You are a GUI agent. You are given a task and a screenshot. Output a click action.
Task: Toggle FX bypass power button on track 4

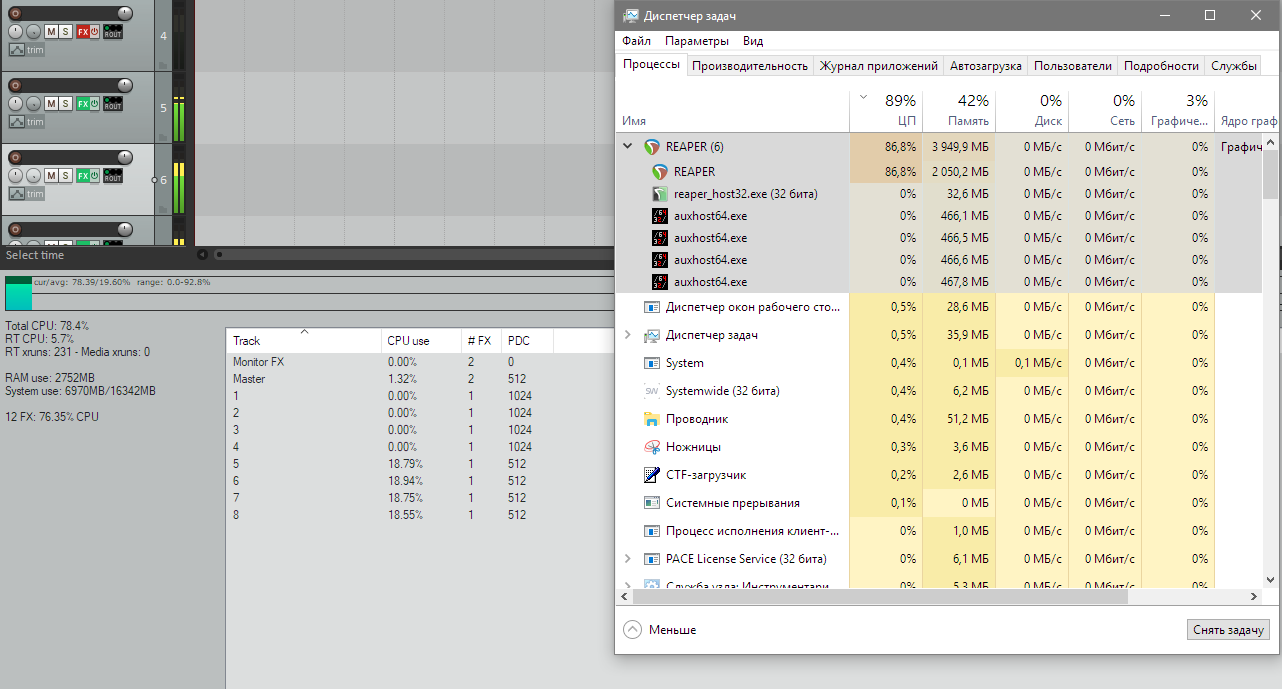(95, 32)
